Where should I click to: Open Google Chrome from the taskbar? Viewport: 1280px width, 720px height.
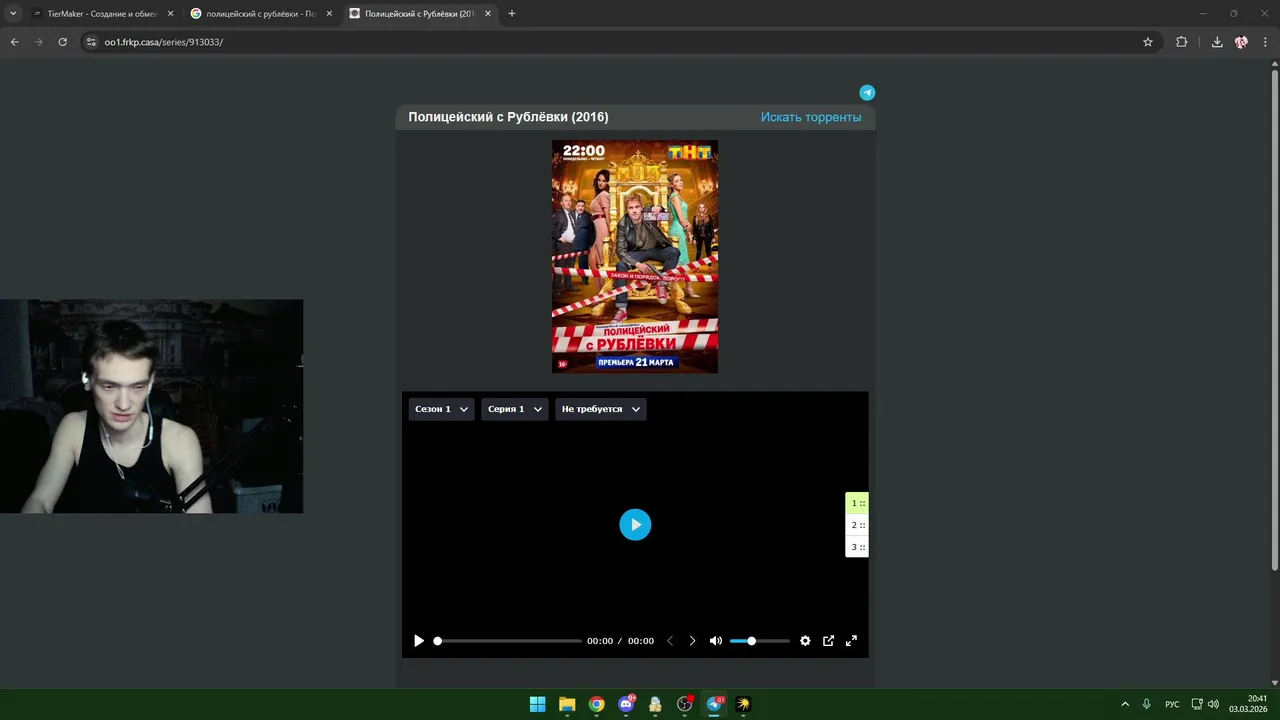[596, 704]
